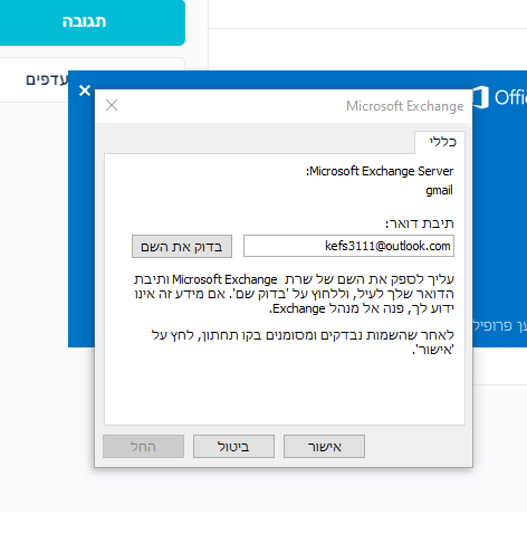Click the Office logo icon
The height and width of the screenshot is (534, 527).
point(481,97)
